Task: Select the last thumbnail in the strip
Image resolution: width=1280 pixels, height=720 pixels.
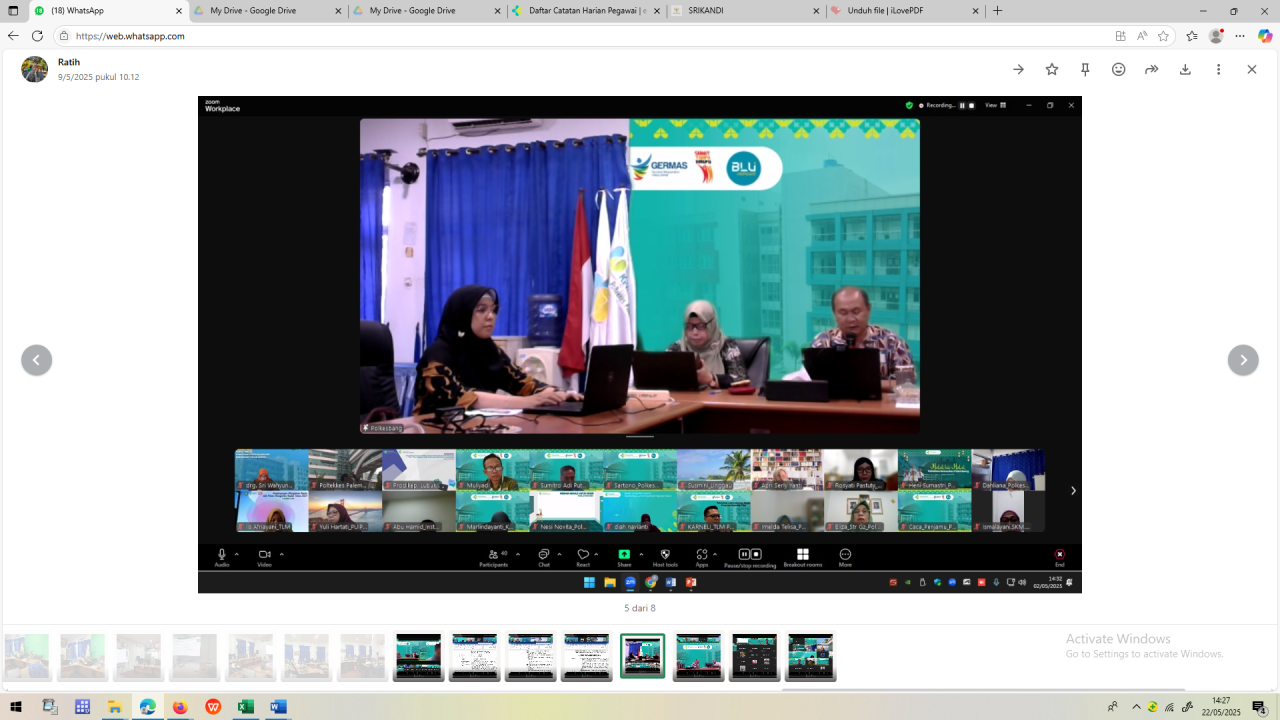Action: click(x=810, y=657)
